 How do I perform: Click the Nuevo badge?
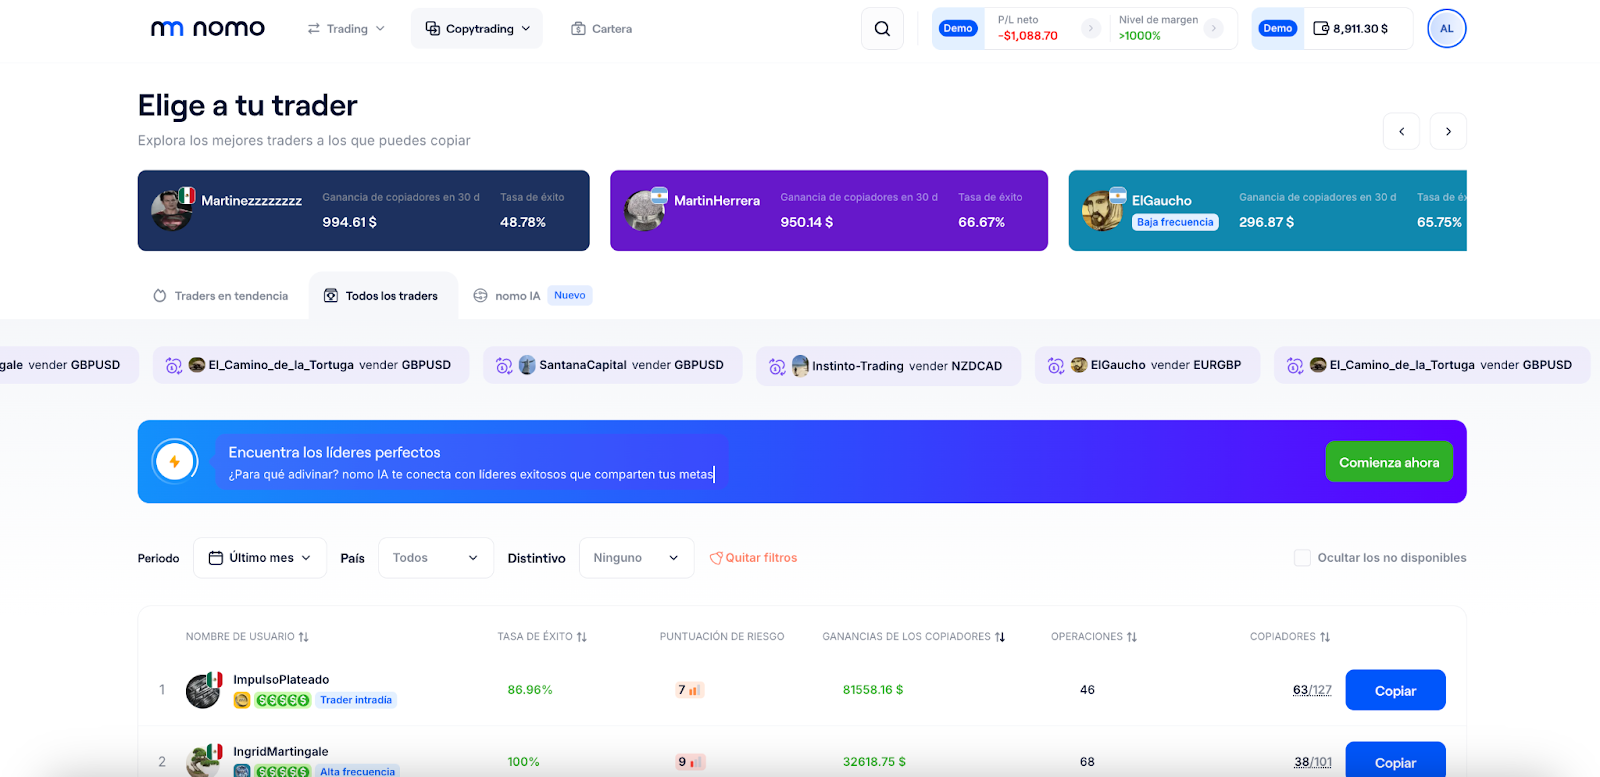[570, 295]
